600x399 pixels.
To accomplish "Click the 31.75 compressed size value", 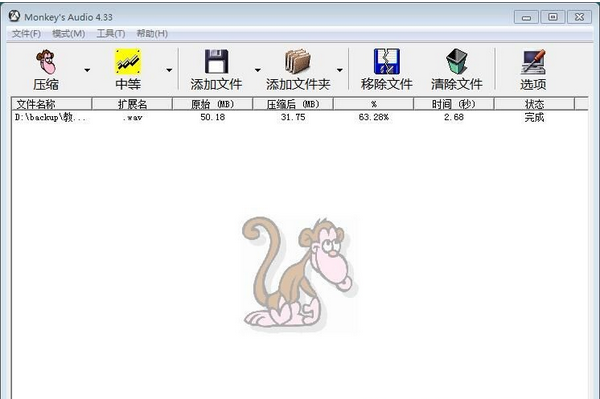I will [x=293, y=117].
